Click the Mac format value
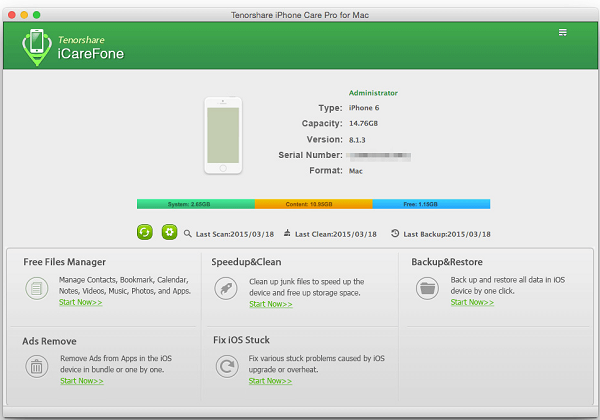The image size is (600, 420). pyautogui.click(x=355, y=171)
